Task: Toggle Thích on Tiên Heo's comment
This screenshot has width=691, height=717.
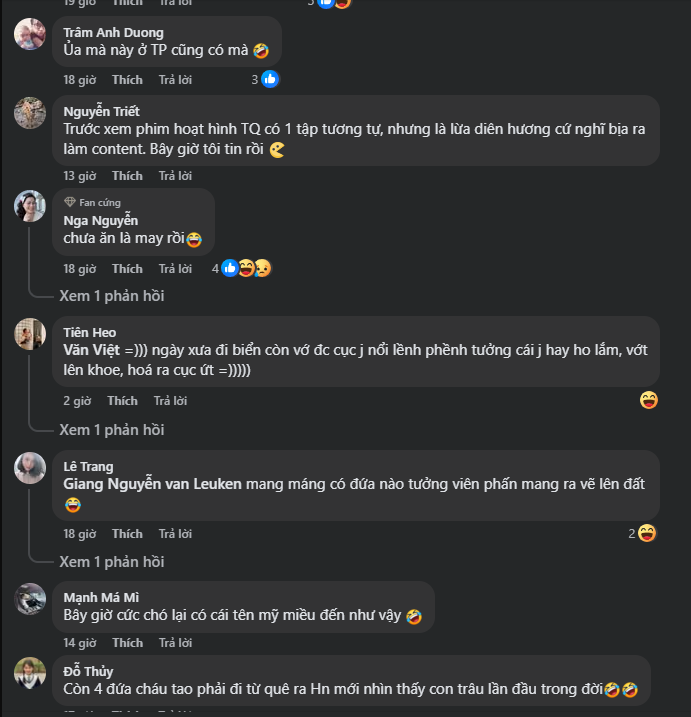Action: point(122,401)
